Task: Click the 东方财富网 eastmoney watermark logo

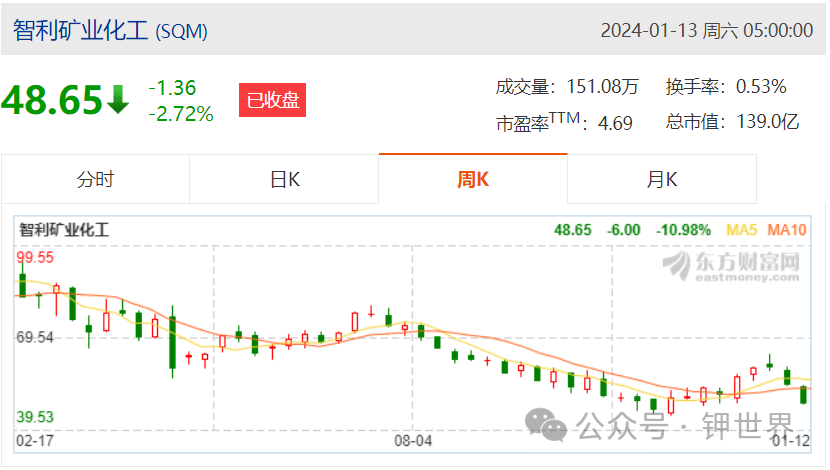Action: coord(732,266)
